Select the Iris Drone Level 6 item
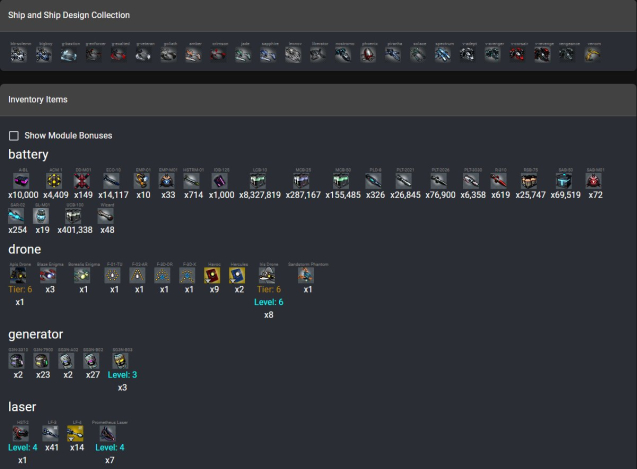Image resolution: width=637 pixels, height=469 pixels. (x=268, y=275)
